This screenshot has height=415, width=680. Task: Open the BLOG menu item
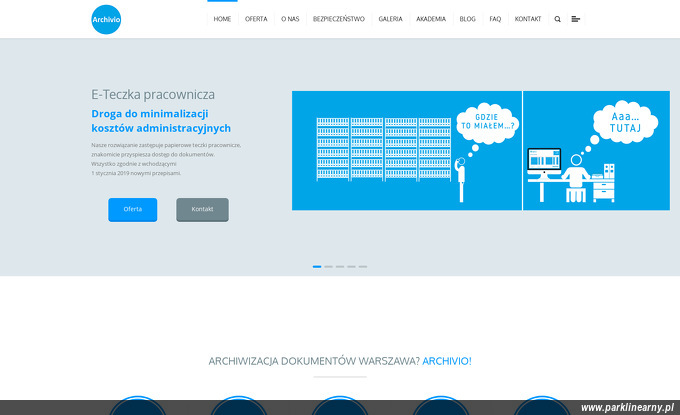[x=468, y=19]
